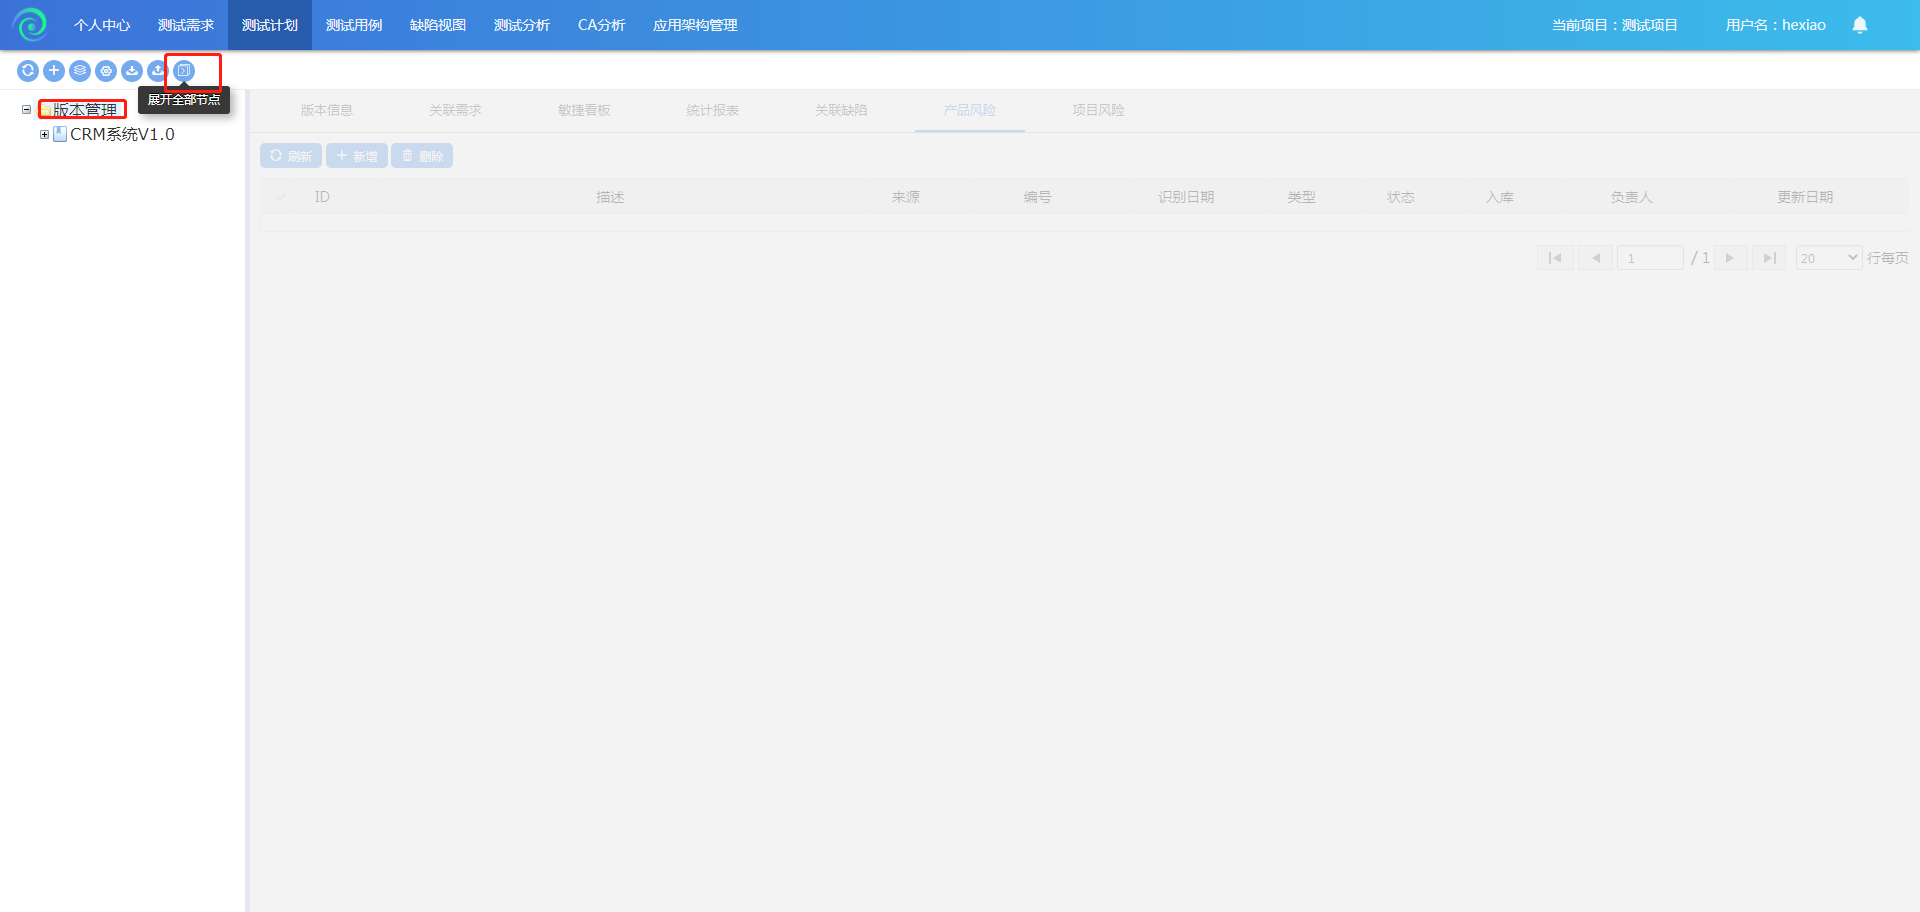This screenshot has width=1920, height=912.
Task: Toggle the select-all checkbox in table header
Action: [x=281, y=197]
